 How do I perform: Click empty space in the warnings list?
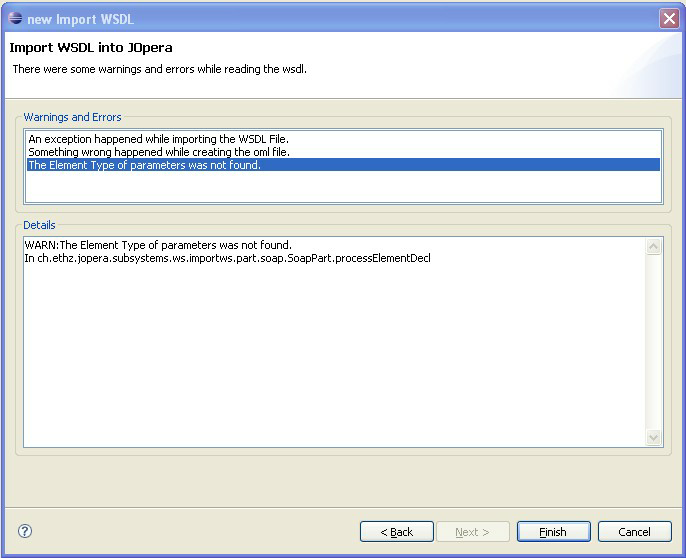[x=343, y=187]
